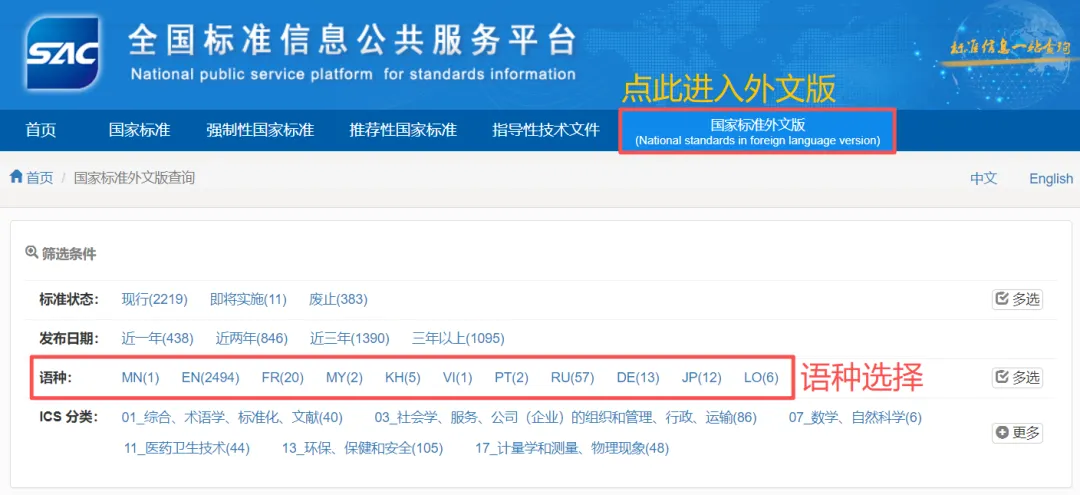Select ICS 11_医药卫生技术(44)
The image size is (1080, 495).
(x=187, y=448)
